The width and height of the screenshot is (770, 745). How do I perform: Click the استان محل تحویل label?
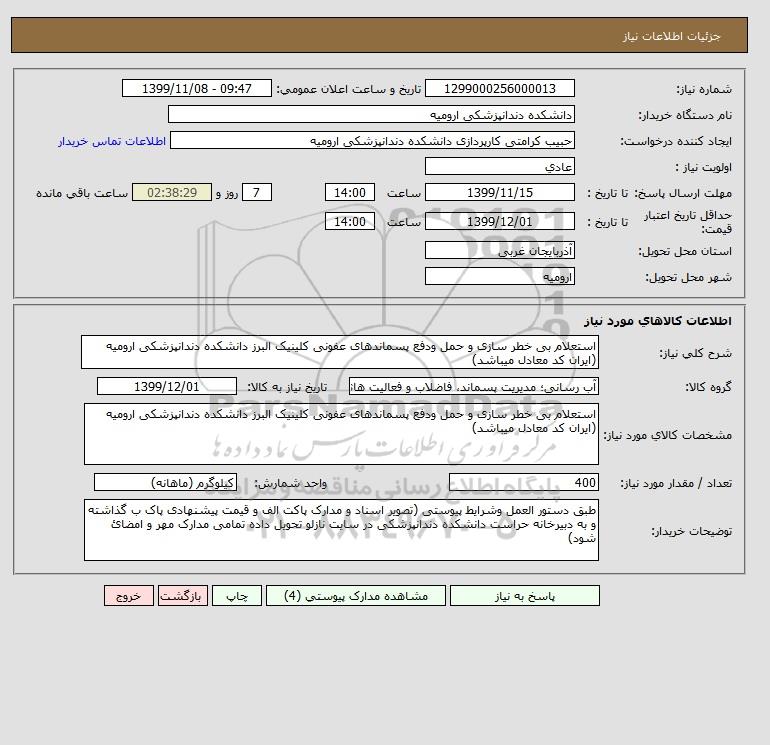pyautogui.click(x=685, y=251)
